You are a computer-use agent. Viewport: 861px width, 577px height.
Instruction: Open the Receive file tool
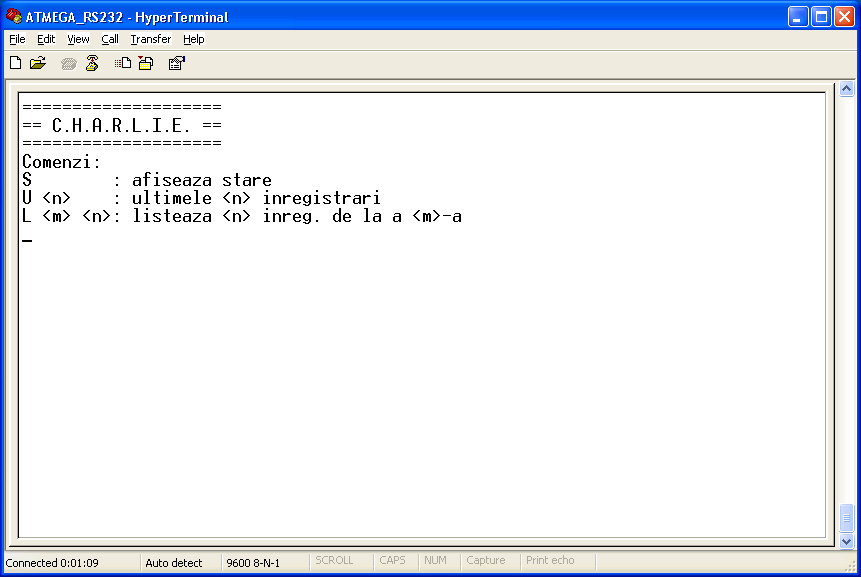pos(145,62)
